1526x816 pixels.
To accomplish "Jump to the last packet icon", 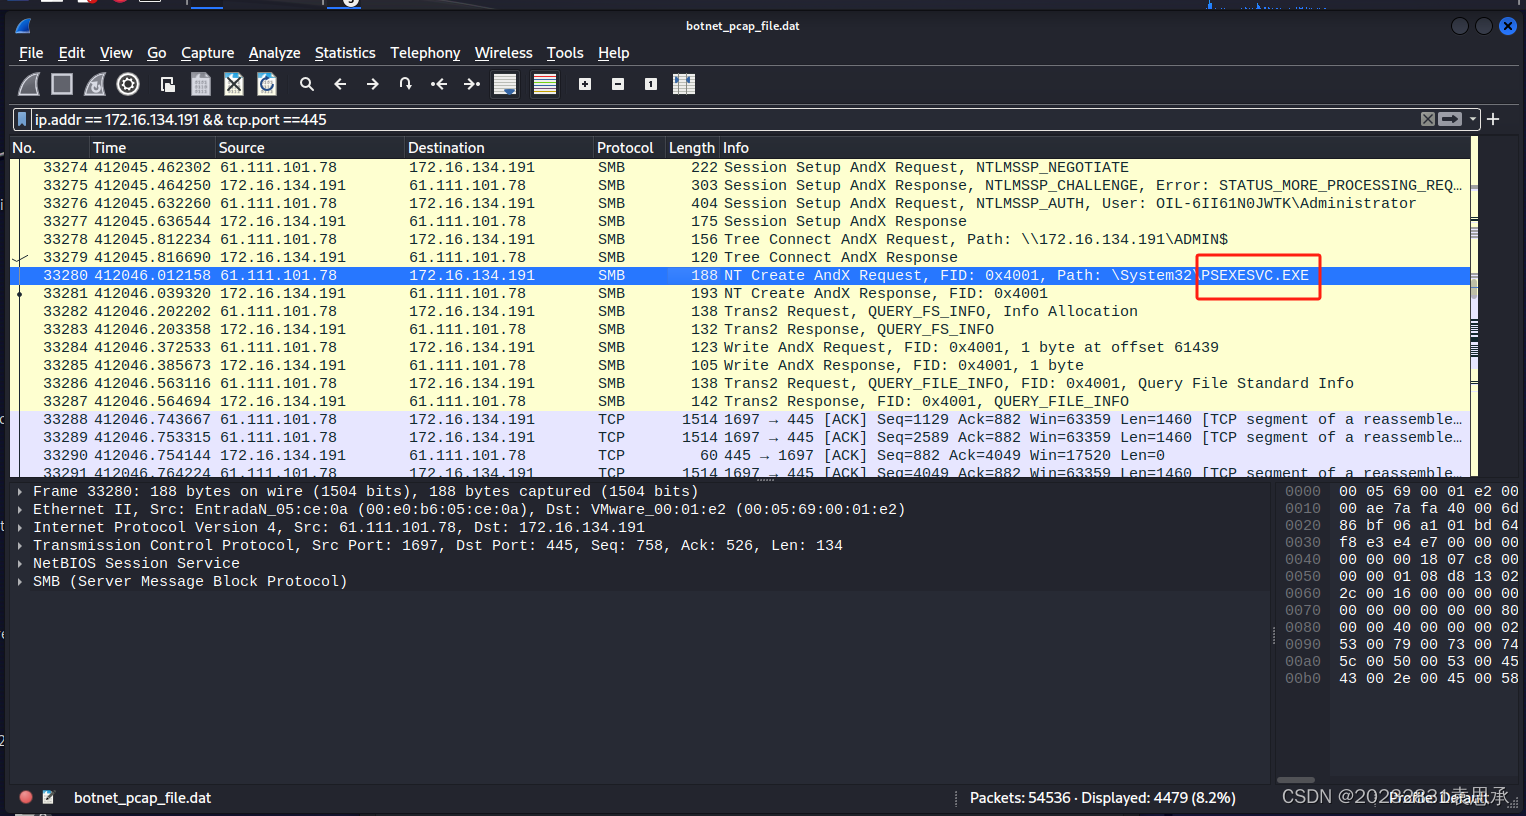I will (472, 85).
